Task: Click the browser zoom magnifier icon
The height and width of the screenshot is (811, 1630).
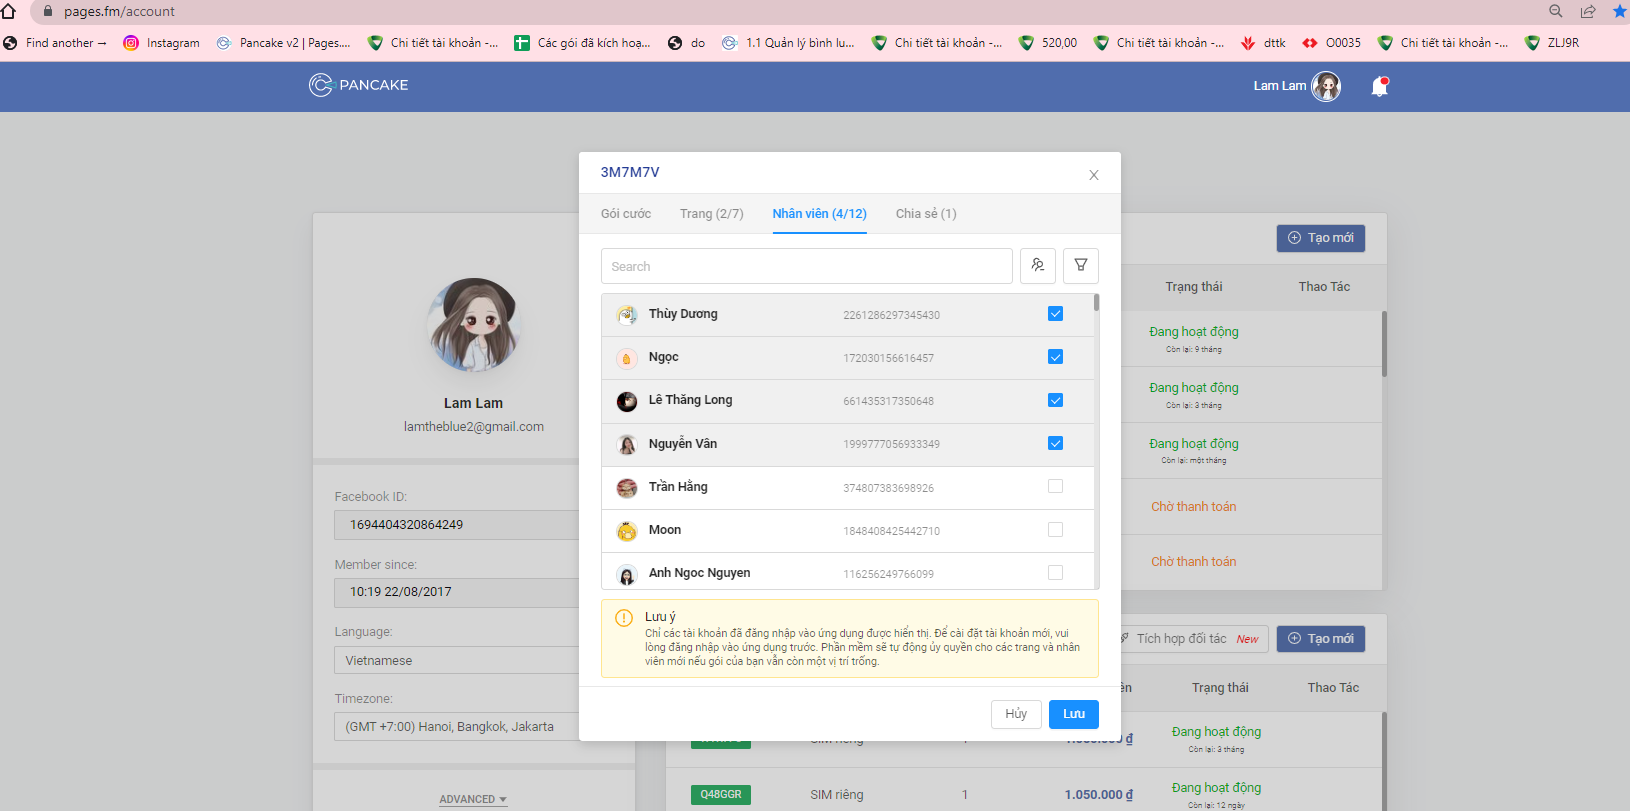Action: coord(1555,11)
